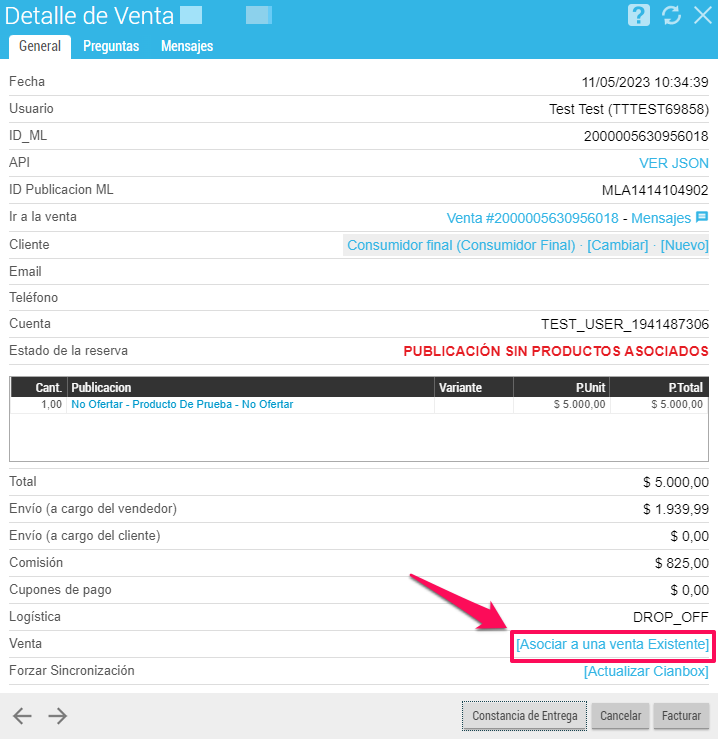Go to previous sale with left arrow
The height and width of the screenshot is (739, 718).
[22, 716]
